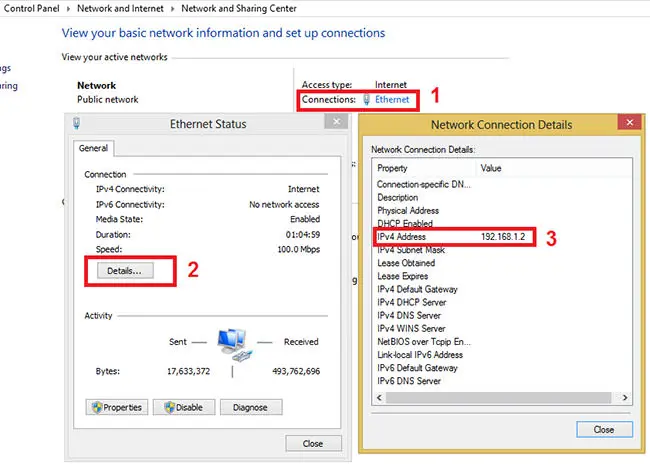Click the IPv4 Connectivity label
The width and height of the screenshot is (650, 466).
pyautogui.click(x=130, y=189)
